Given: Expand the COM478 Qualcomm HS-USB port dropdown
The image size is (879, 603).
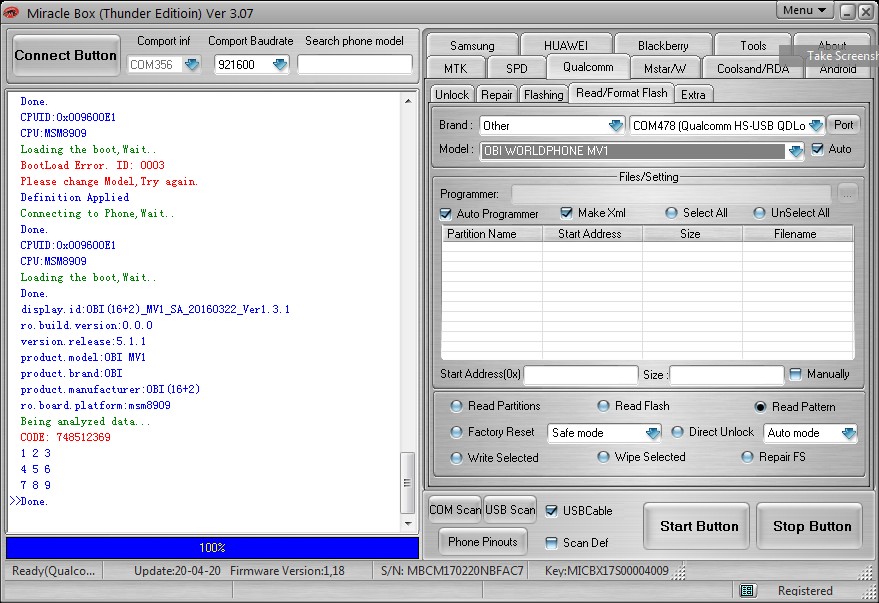Looking at the screenshot, I should click(x=816, y=125).
